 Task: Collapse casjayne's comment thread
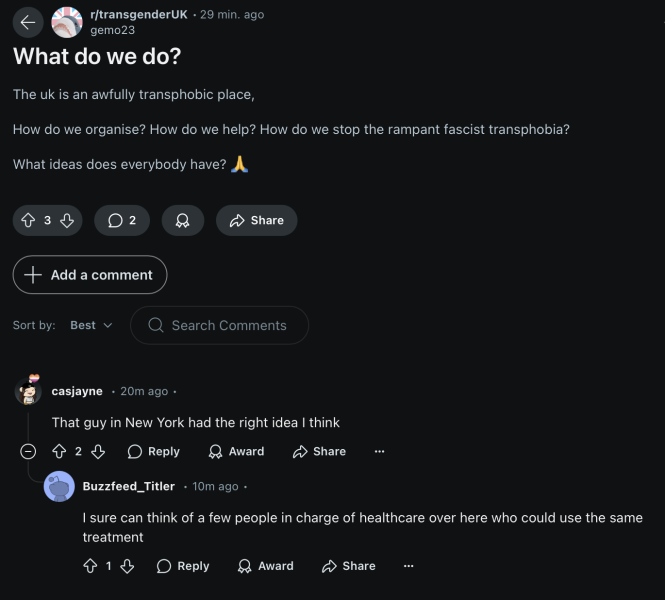point(28,451)
